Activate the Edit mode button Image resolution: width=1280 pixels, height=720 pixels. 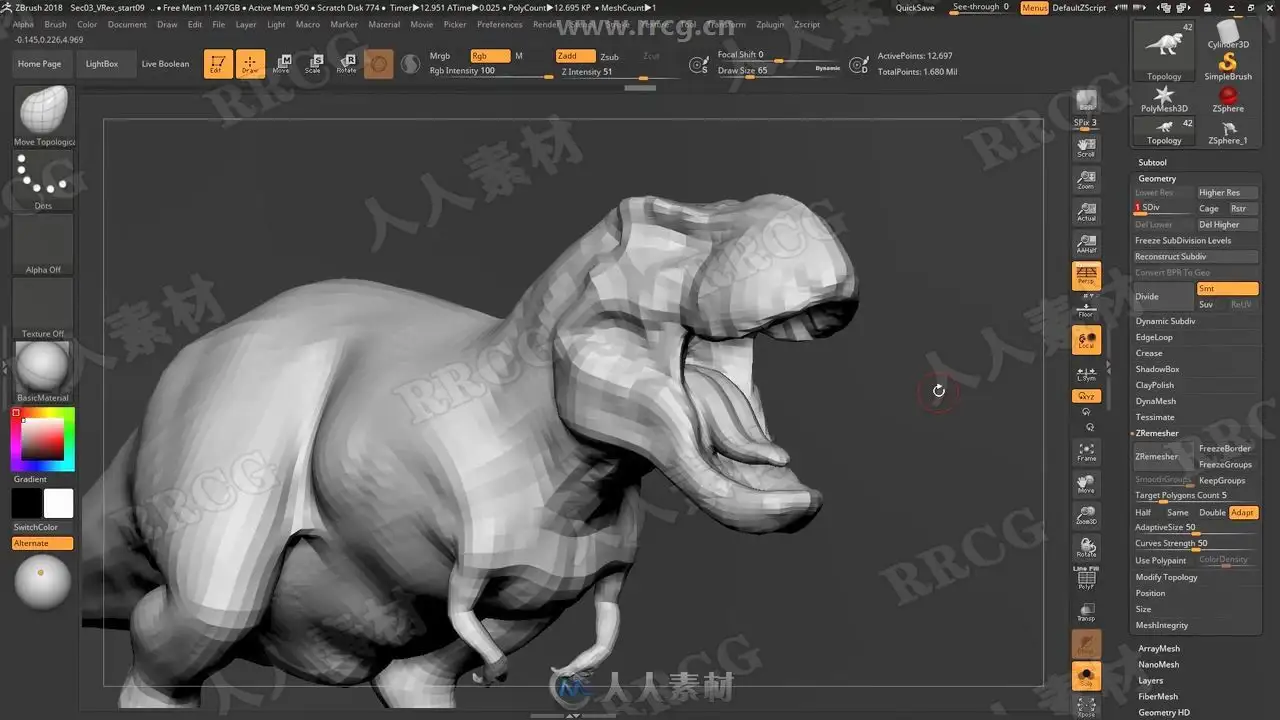point(218,64)
